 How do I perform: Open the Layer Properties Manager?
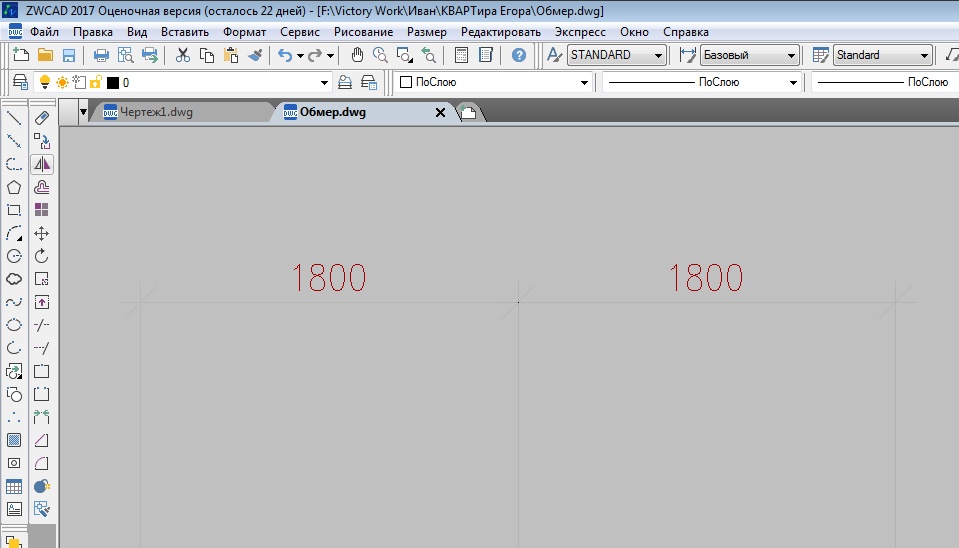tap(20, 82)
